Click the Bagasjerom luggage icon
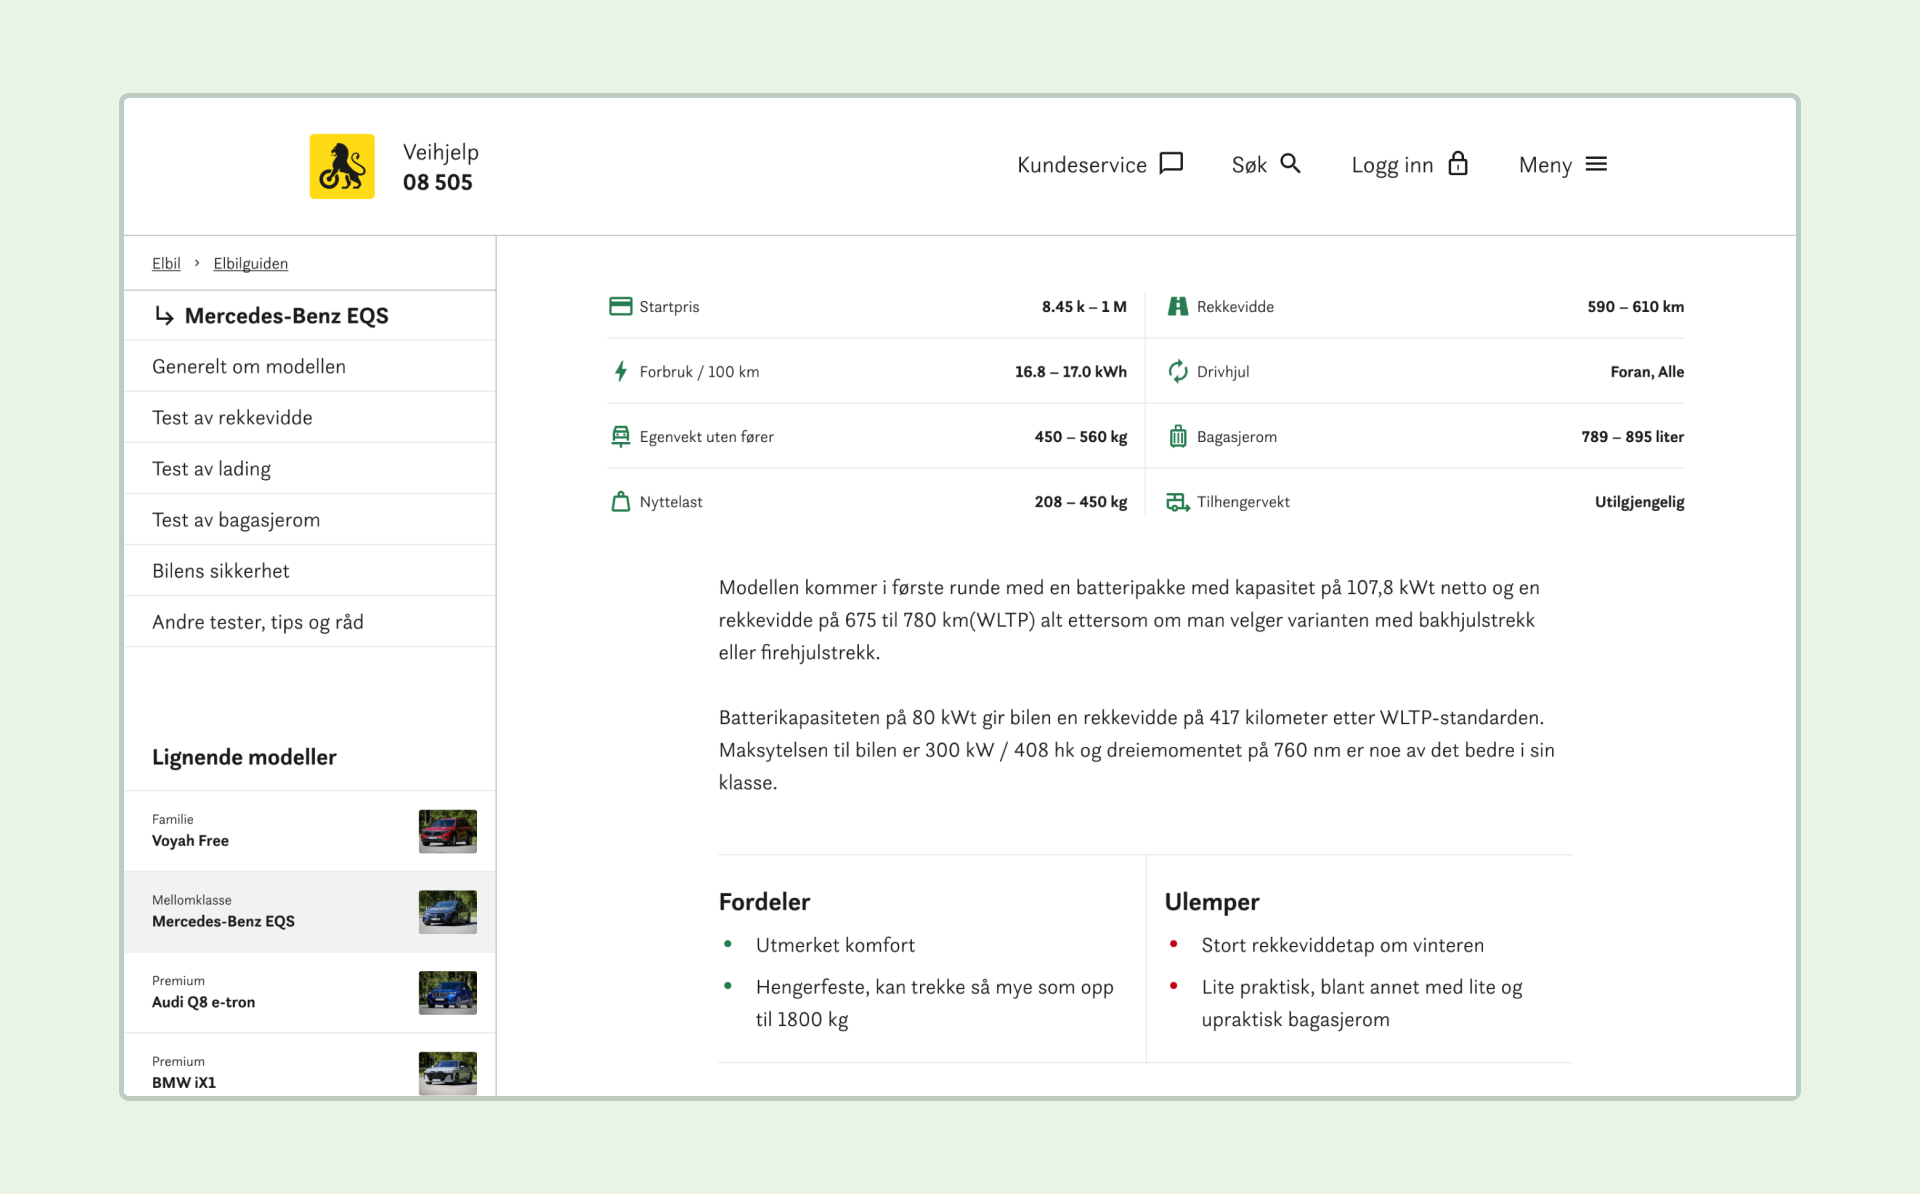Screen dimensions: 1920x1194 point(1178,436)
